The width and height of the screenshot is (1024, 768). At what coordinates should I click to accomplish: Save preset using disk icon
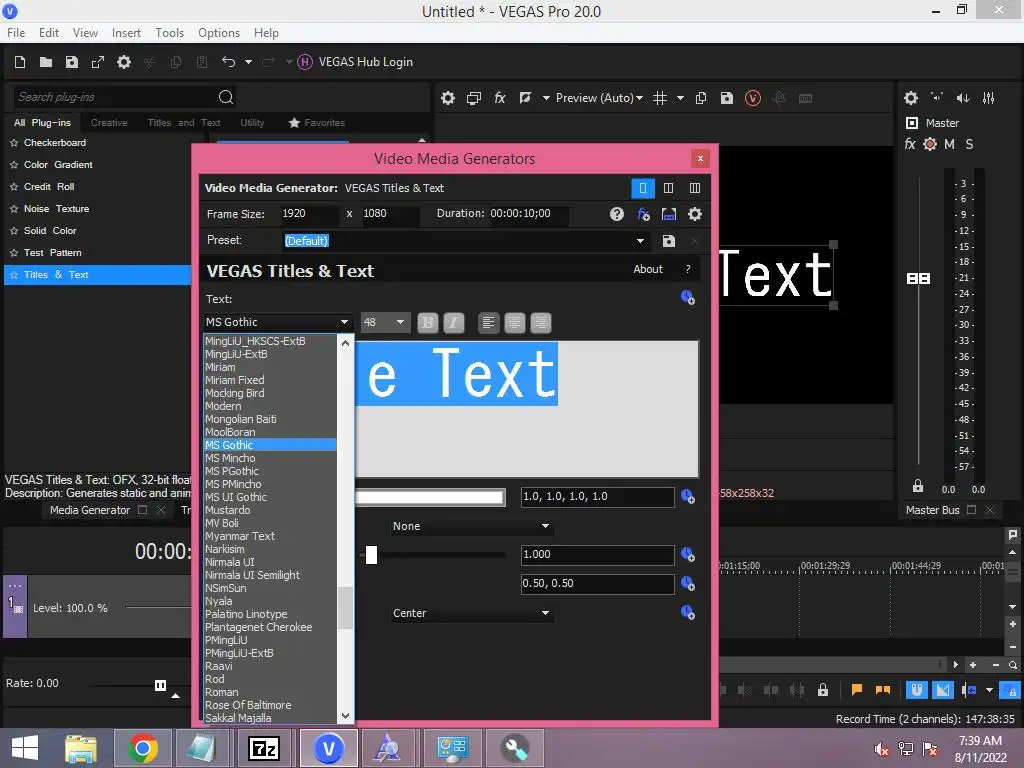pyautogui.click(x=669, y=241)
